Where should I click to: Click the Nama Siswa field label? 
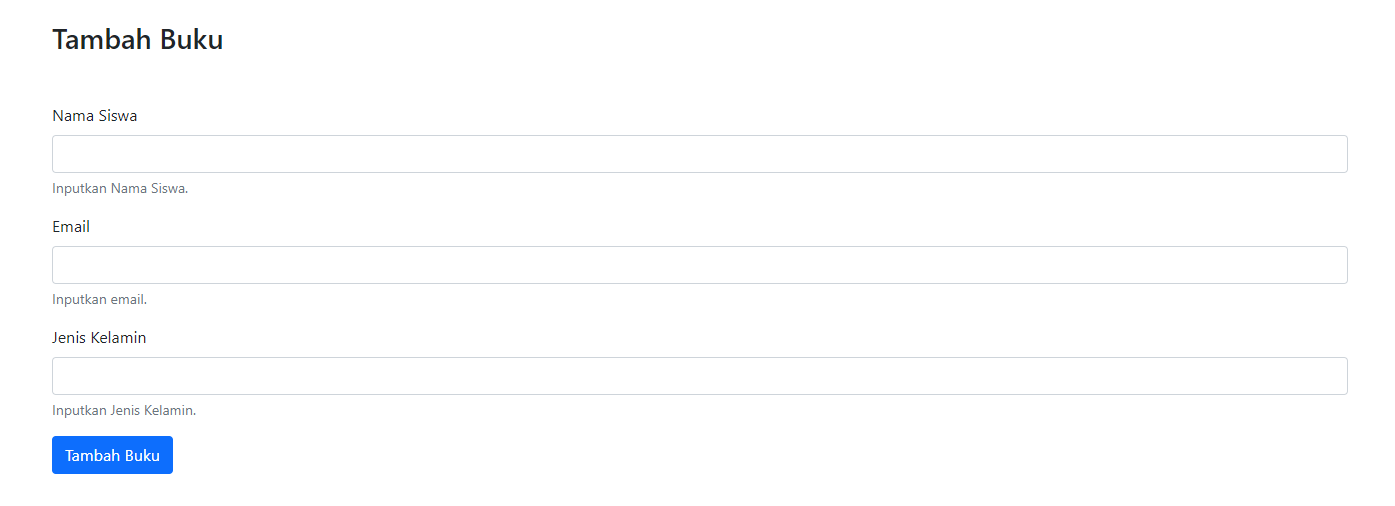tap(95, 116)
